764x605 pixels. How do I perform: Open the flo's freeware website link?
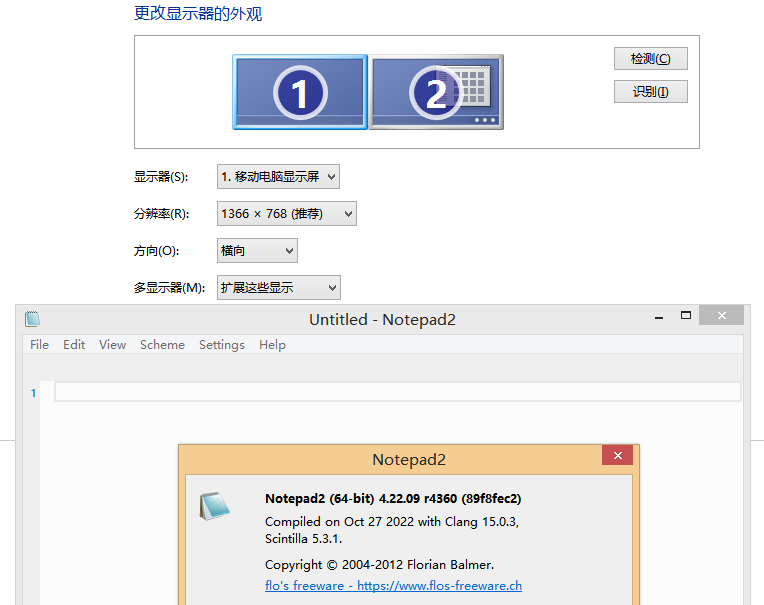[393, 586]
